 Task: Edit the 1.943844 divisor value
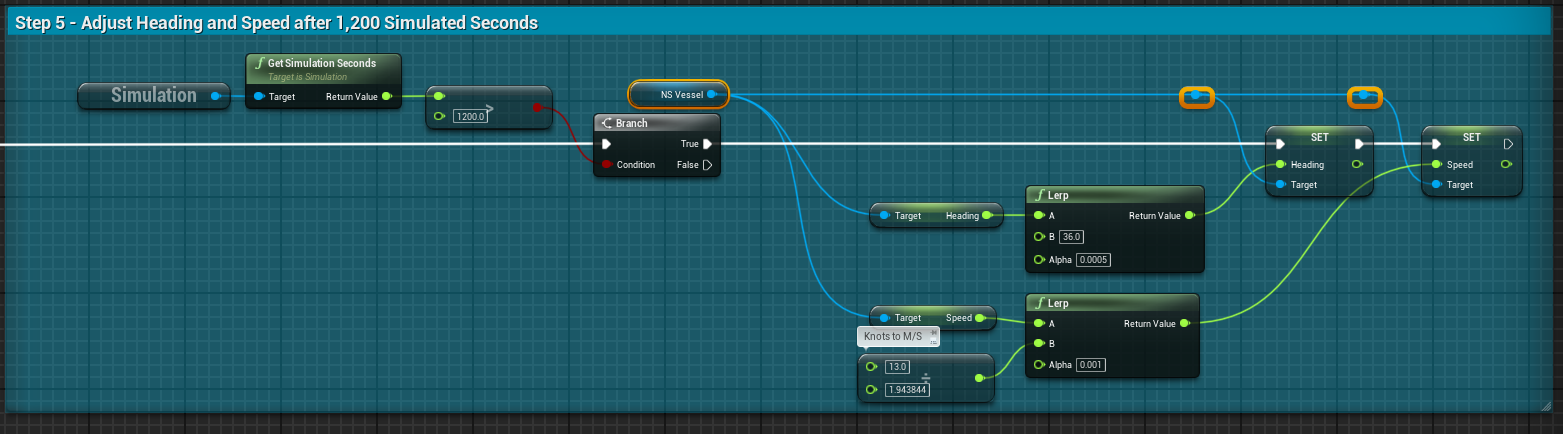pyautogui.click(x=907, y=390)
